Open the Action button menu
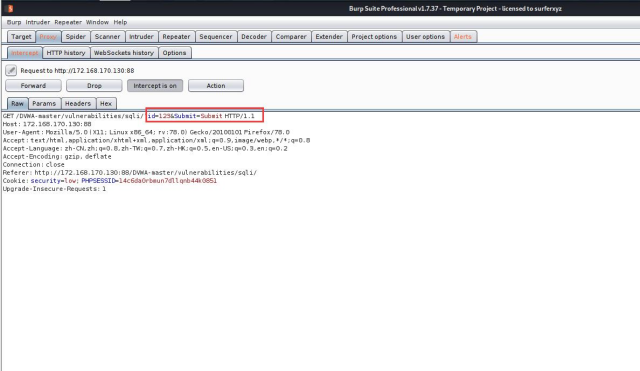This screenshot has height=371, width=640. [x=216, y=86]
